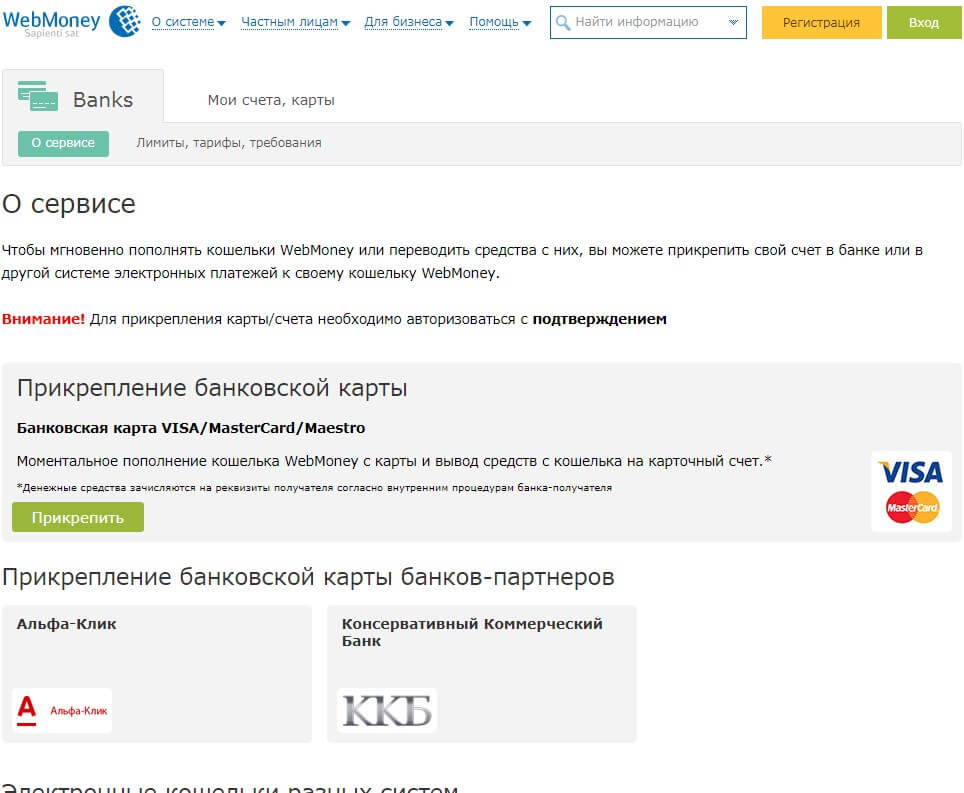
Task: Click the VISA logo
Action: pyautogui.click(x=911, y=472)
